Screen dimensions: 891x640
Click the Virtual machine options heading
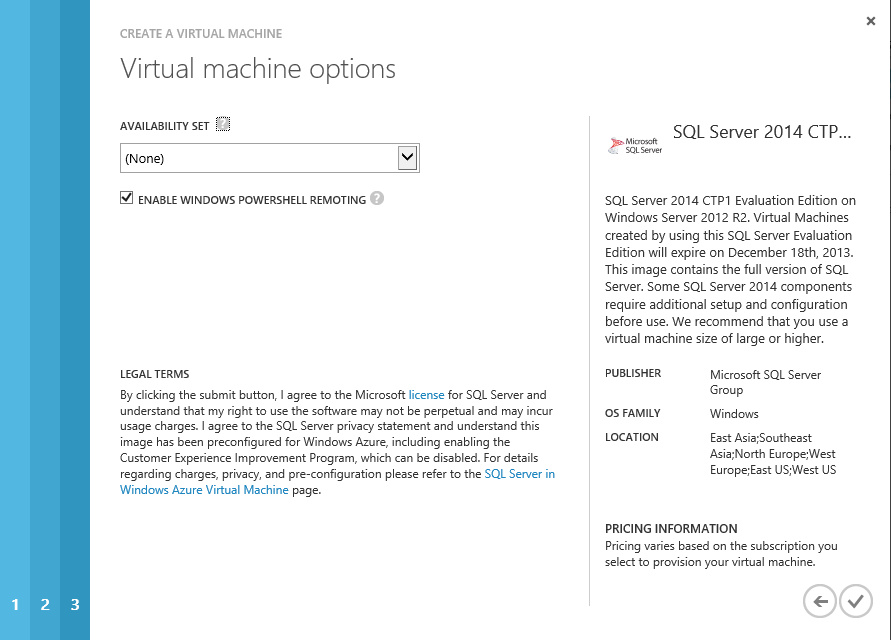coord(257,69)
